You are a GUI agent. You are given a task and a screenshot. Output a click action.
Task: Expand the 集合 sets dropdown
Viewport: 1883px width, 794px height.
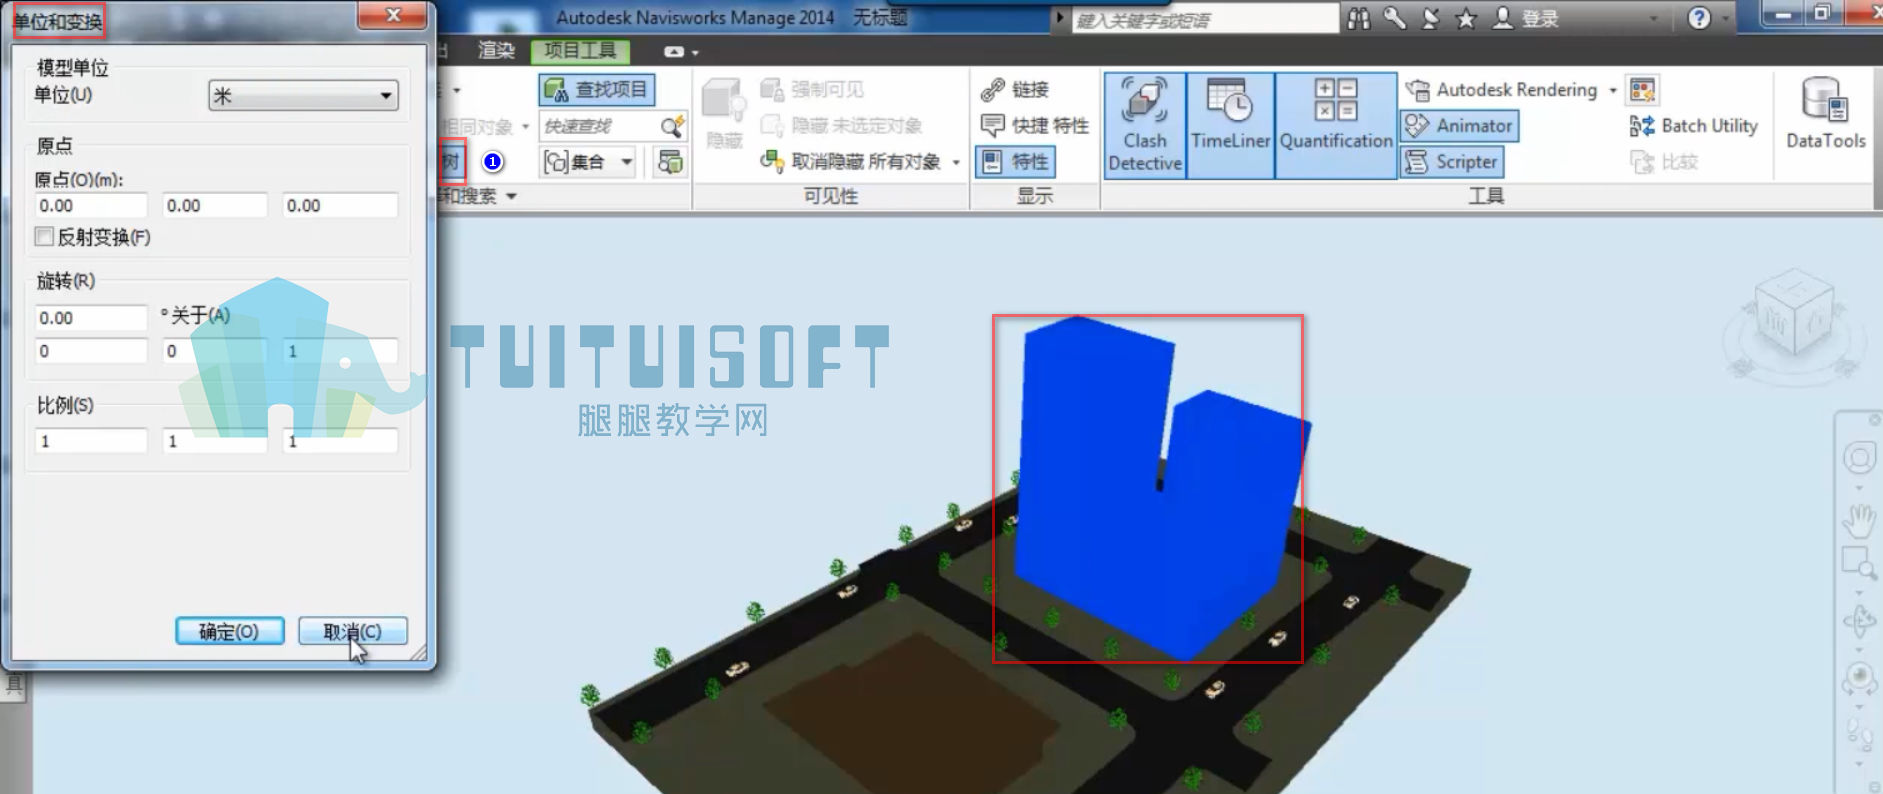point(627,162)
